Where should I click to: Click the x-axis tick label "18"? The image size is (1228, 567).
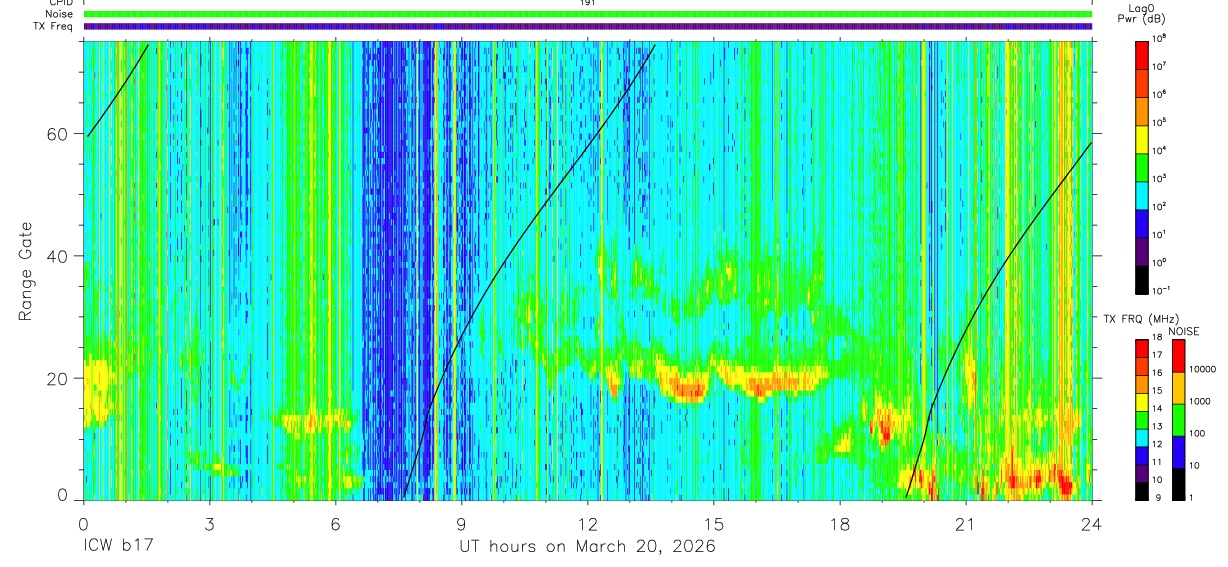[x=839, y=524]
